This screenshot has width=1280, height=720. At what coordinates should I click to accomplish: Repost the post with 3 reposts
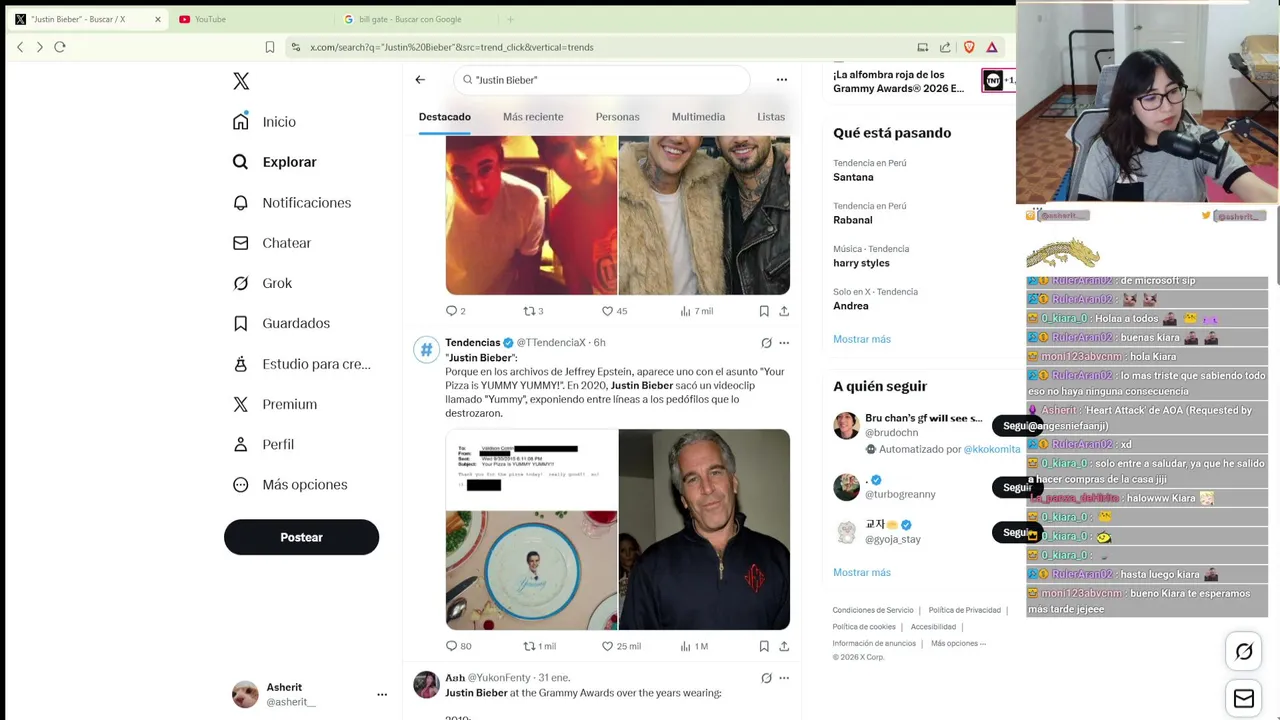tap(533, 311)
